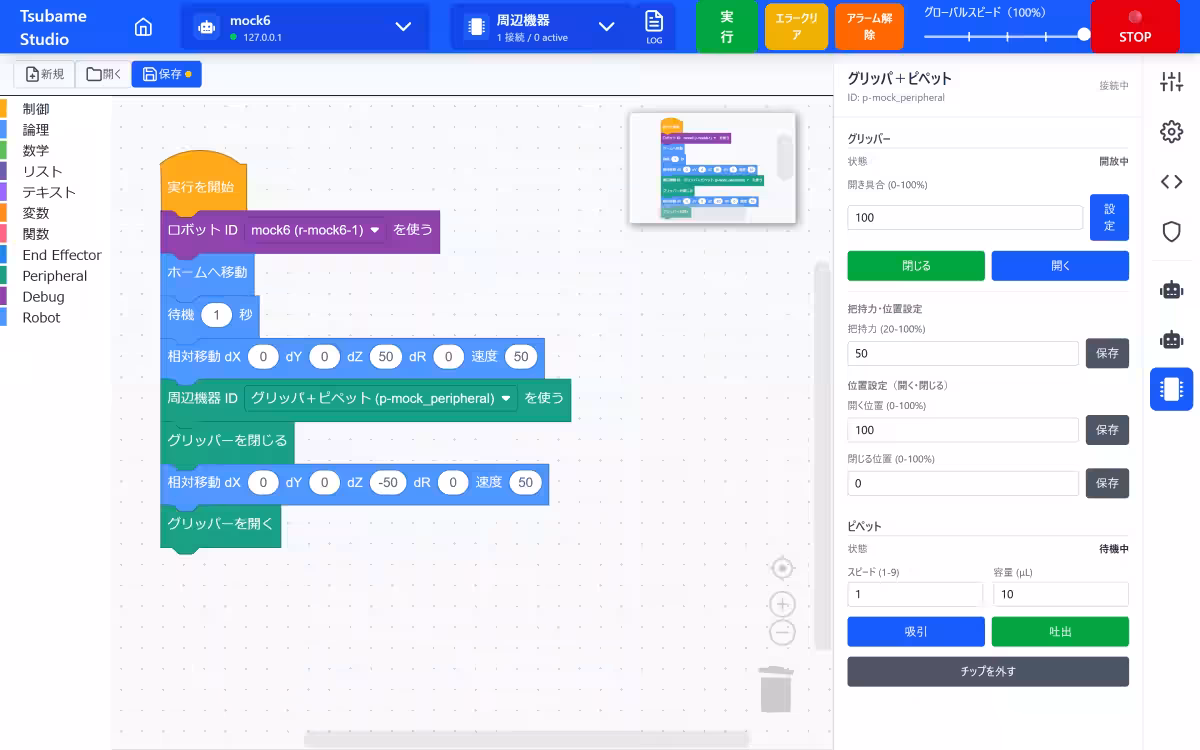Open the LOG file icon
The width and height of the screenshot is (1200, 750).
[654, 27]
